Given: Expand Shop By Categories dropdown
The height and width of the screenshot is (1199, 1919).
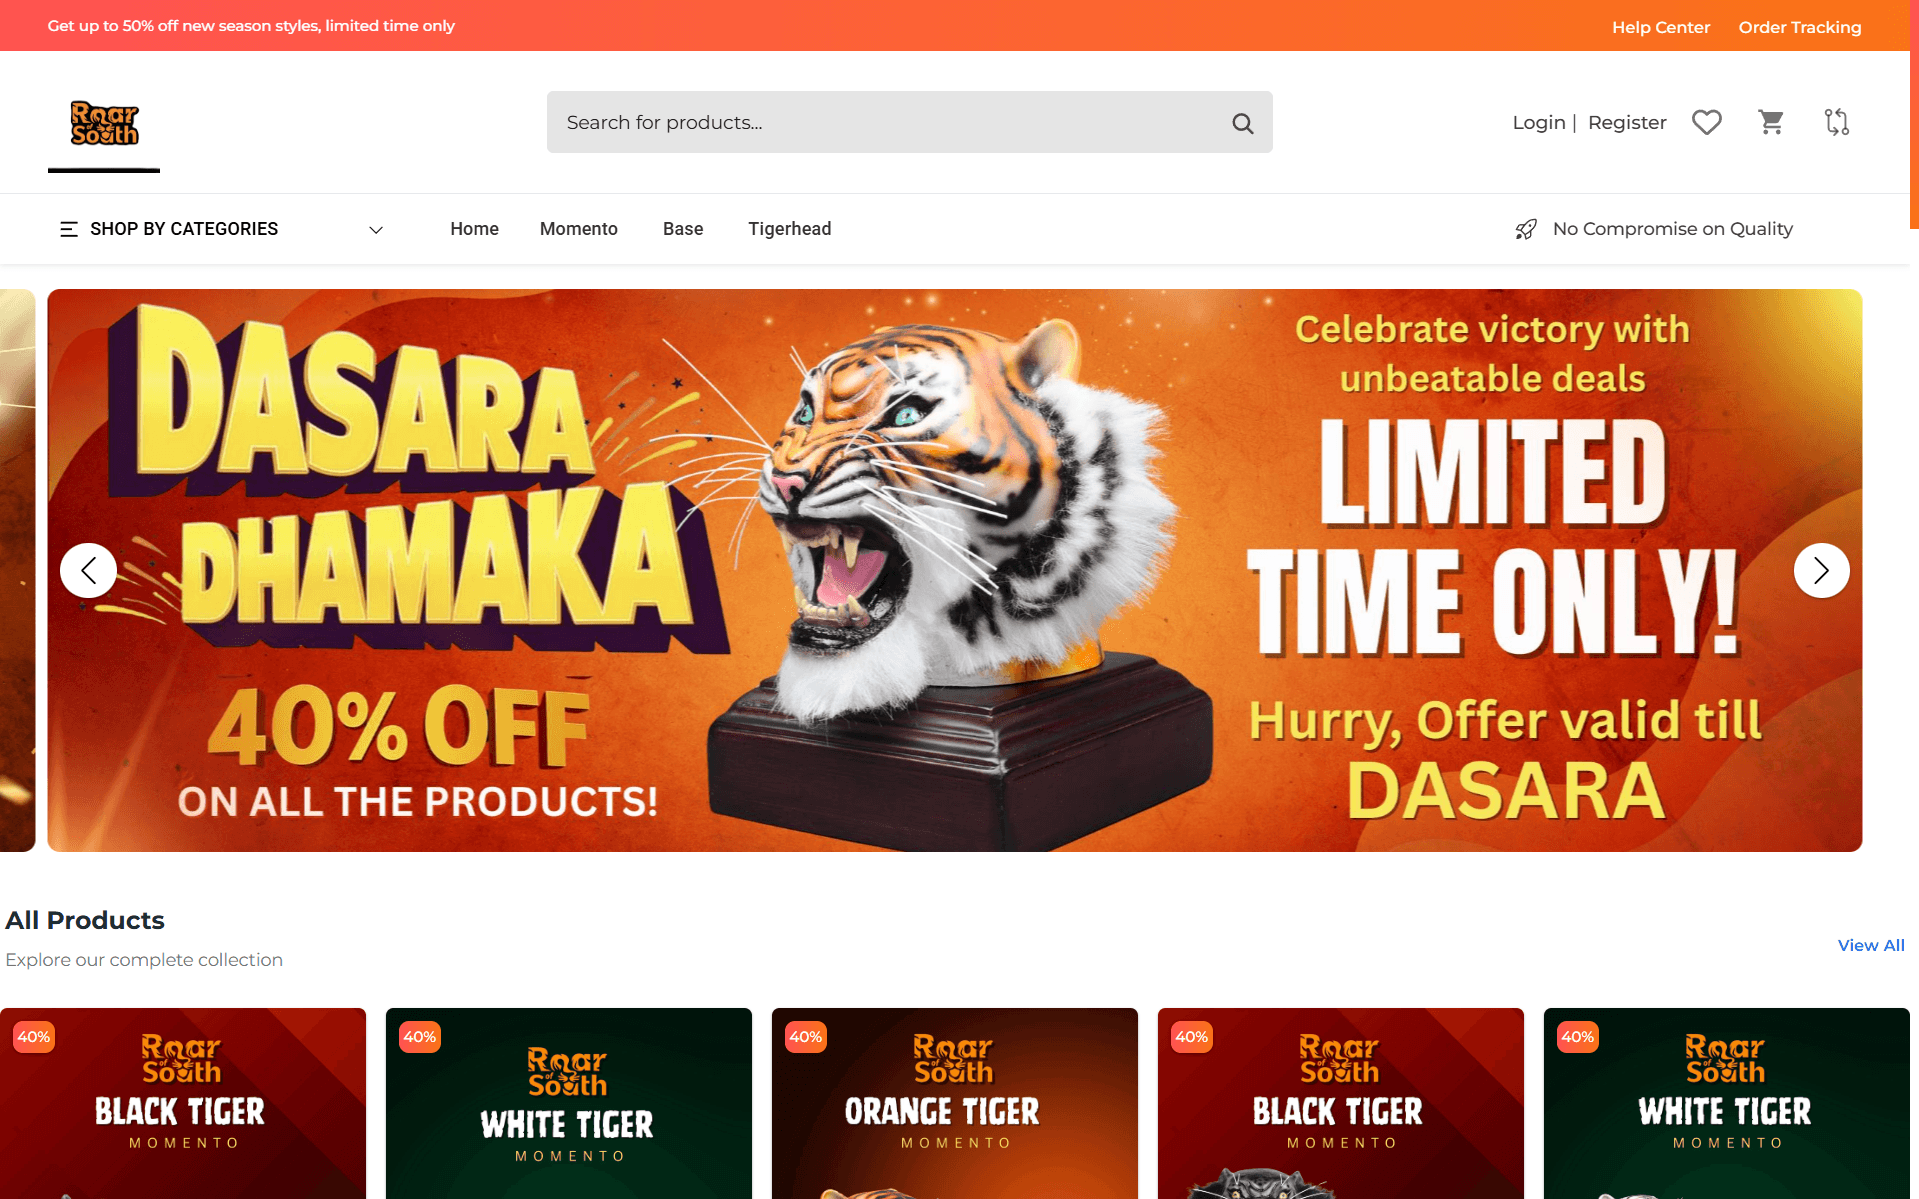Looking at the screenshot, I should [222, 229].
